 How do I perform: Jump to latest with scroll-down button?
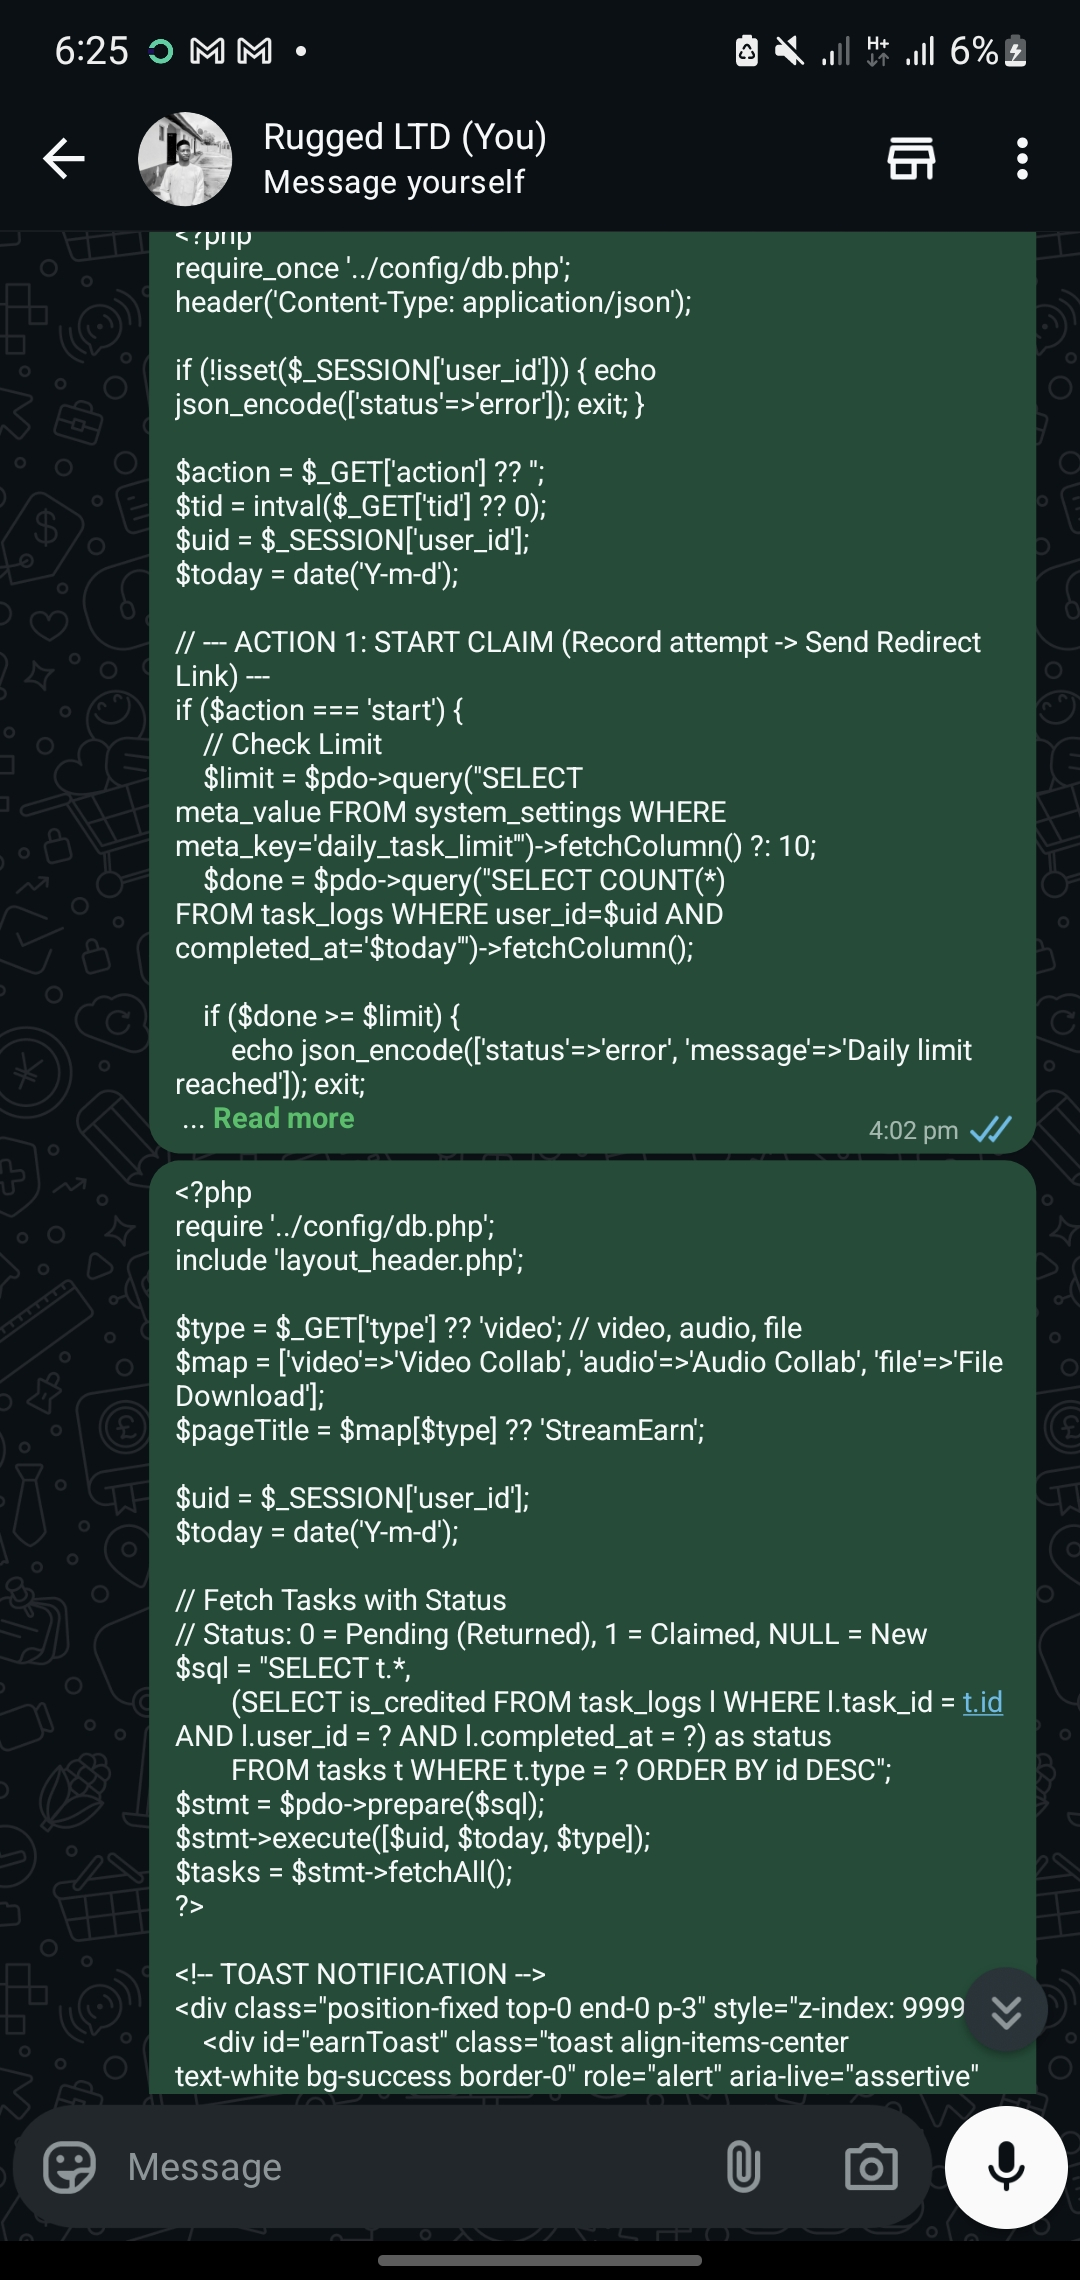(1005, 2012)
